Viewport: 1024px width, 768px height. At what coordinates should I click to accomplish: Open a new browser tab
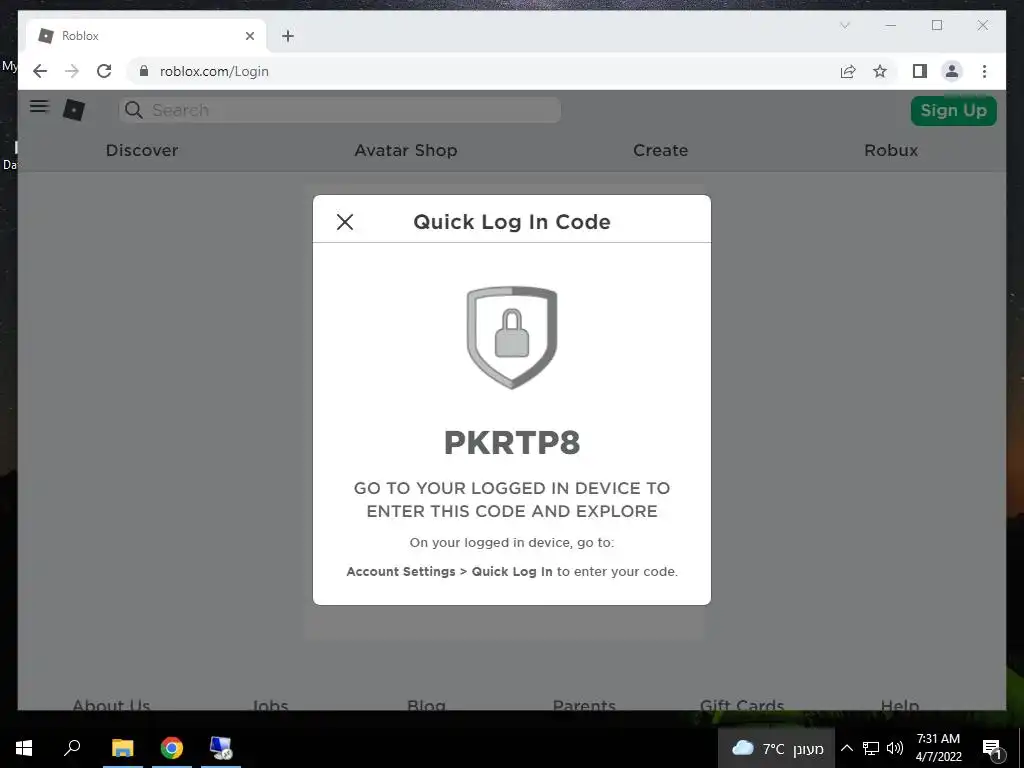point(288,36)
